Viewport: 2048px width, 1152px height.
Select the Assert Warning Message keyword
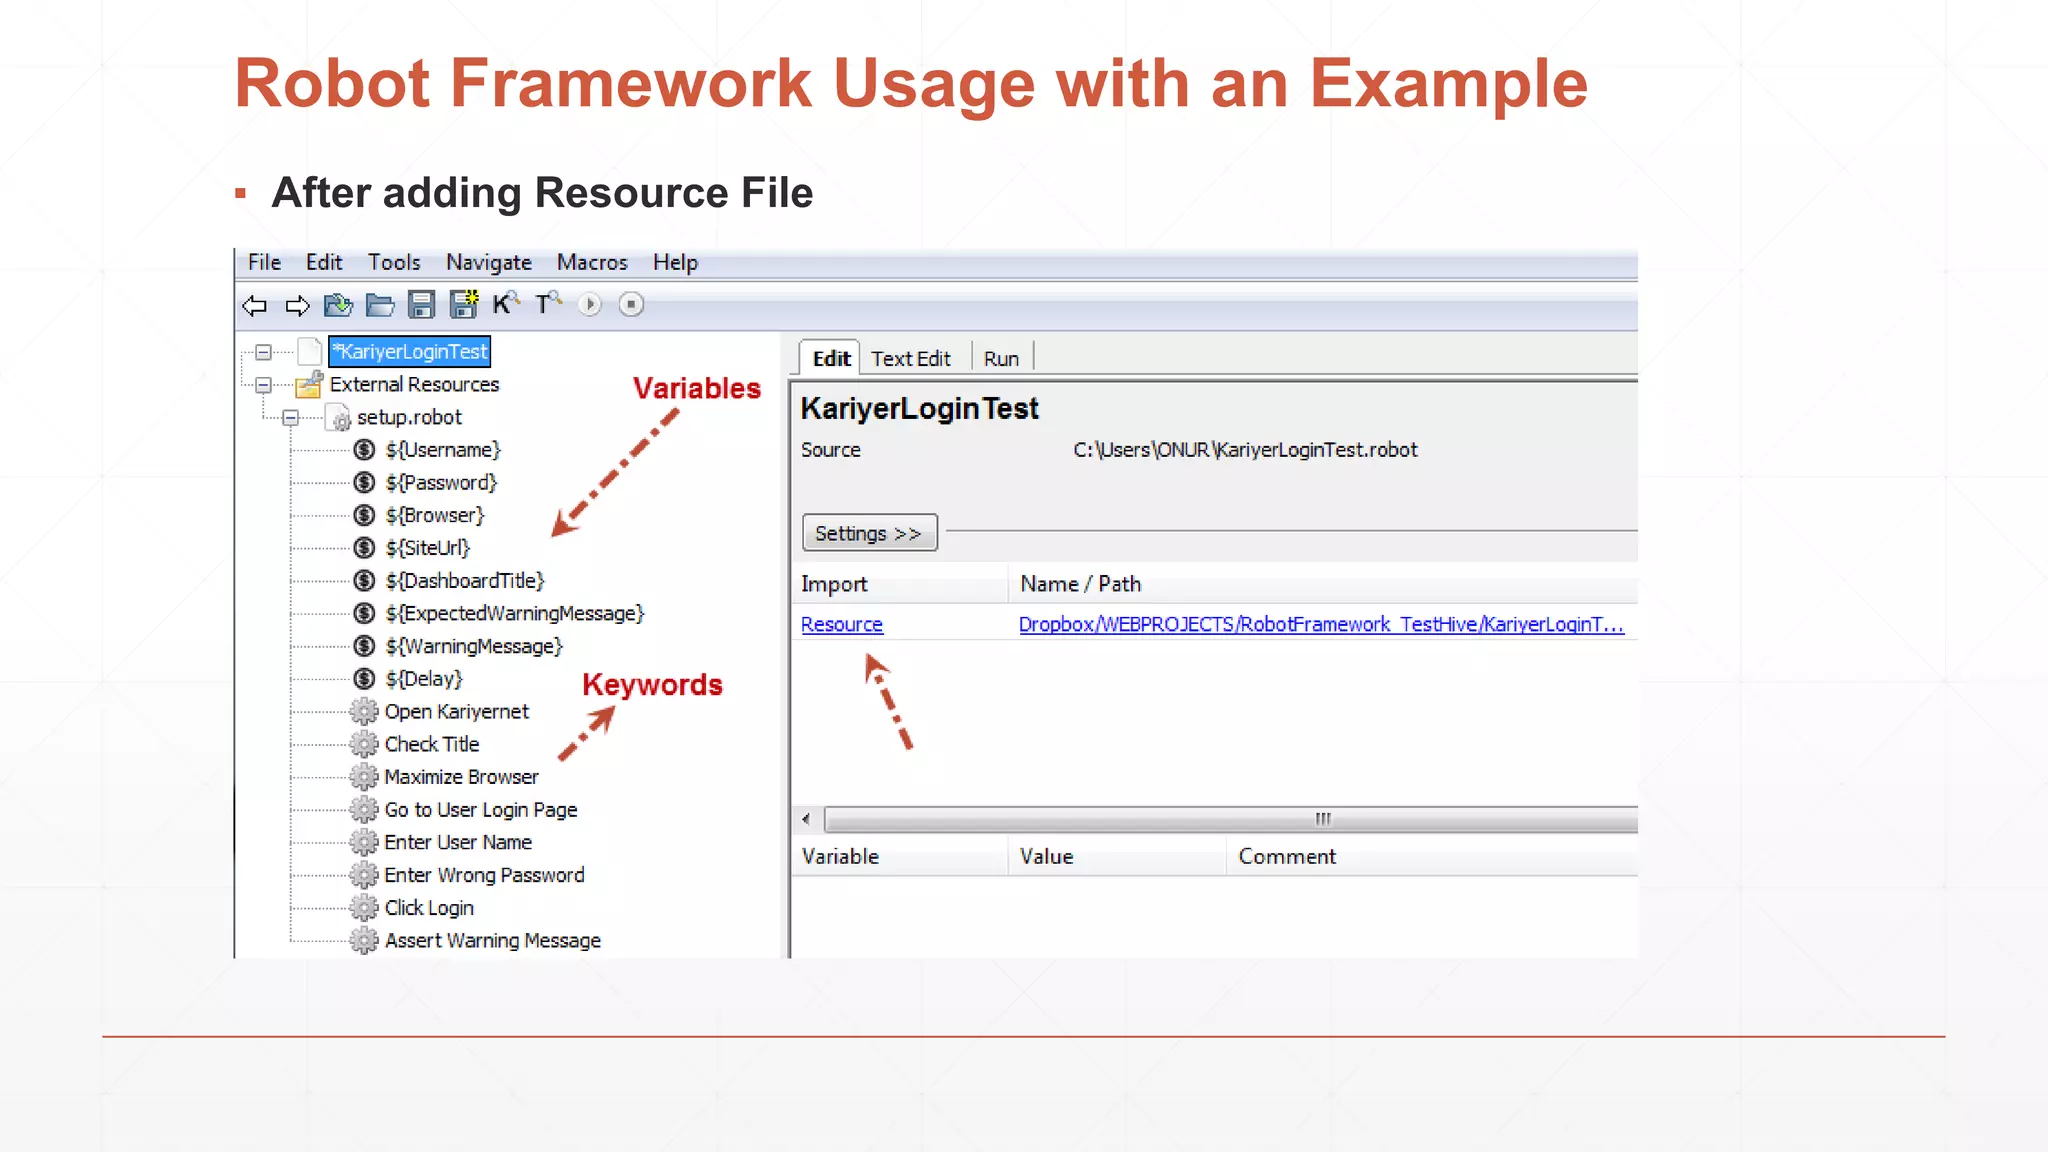[493, 941]
